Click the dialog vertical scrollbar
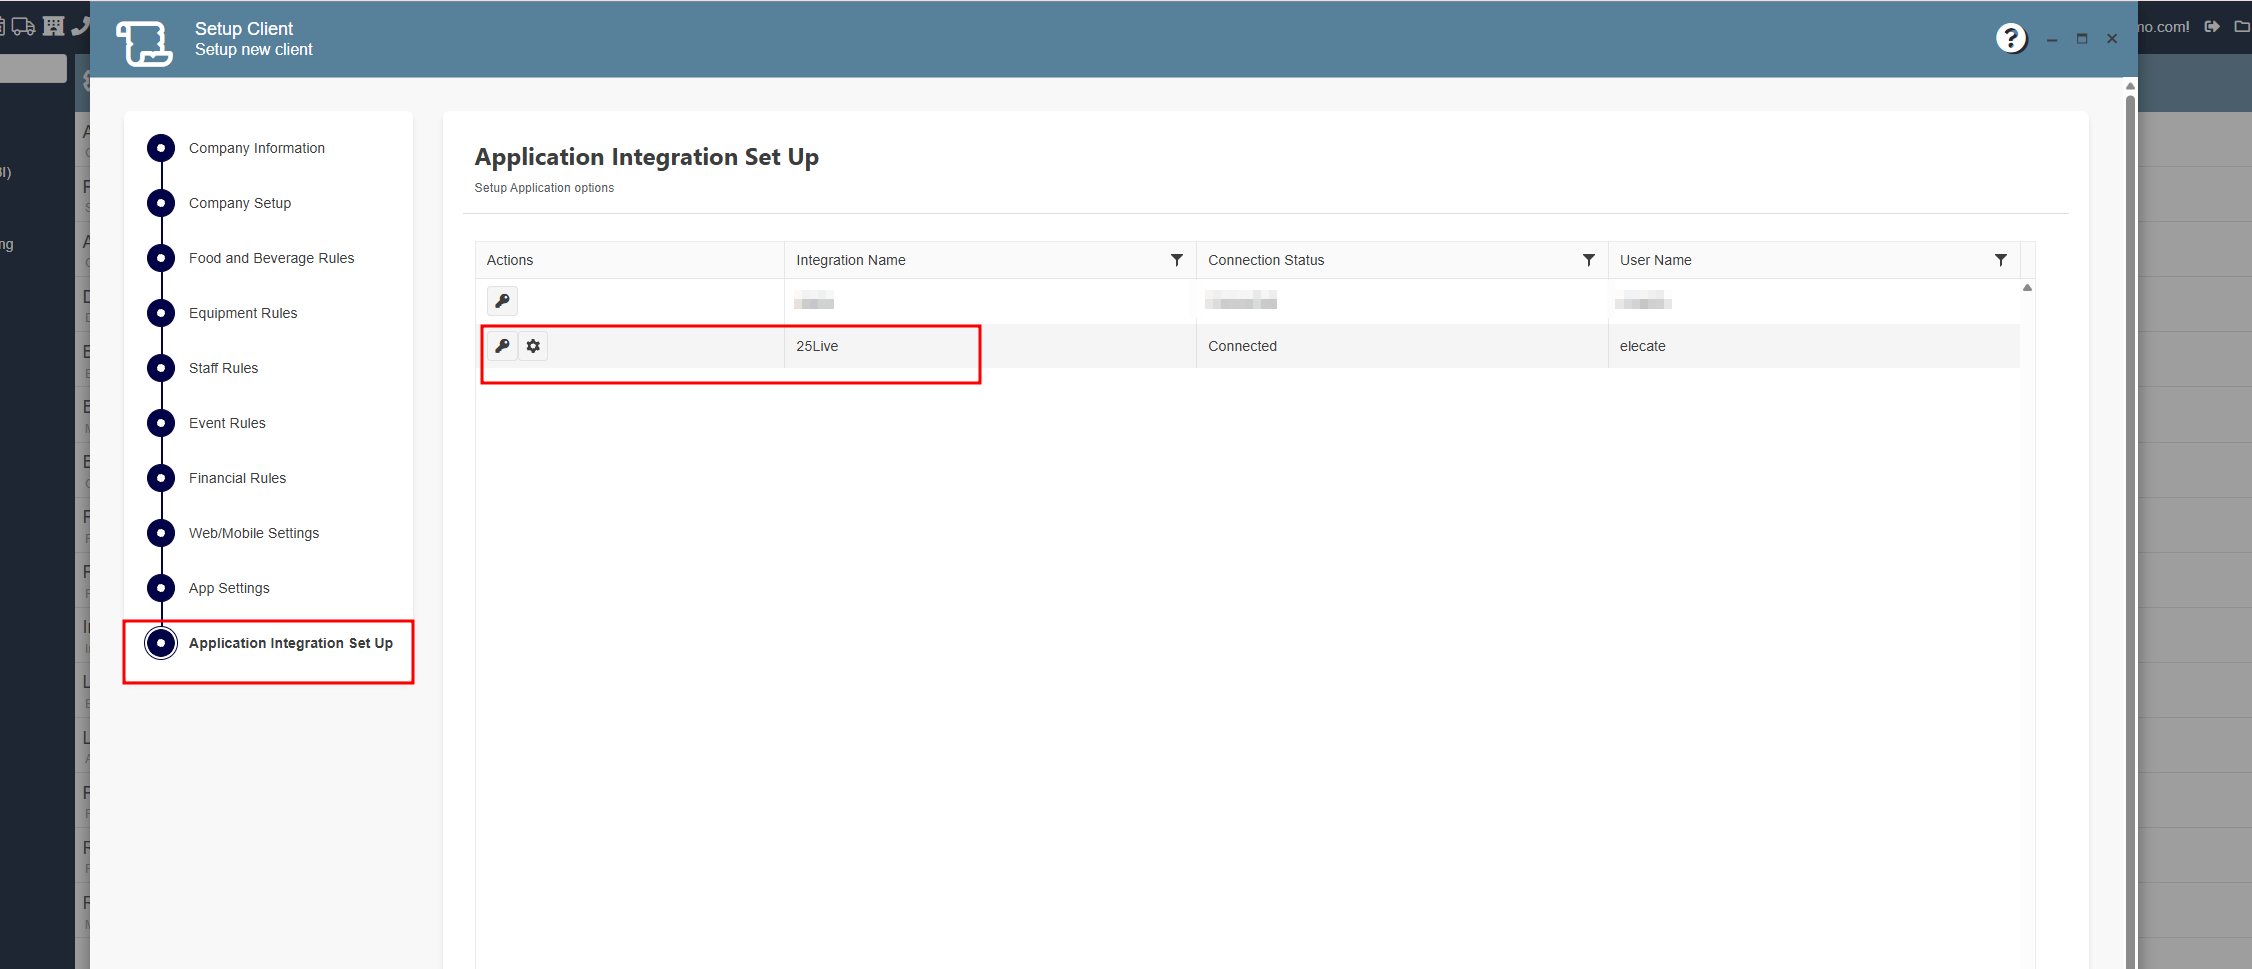The width and height of the screenshot is (2252, 969). point(2130,530)
